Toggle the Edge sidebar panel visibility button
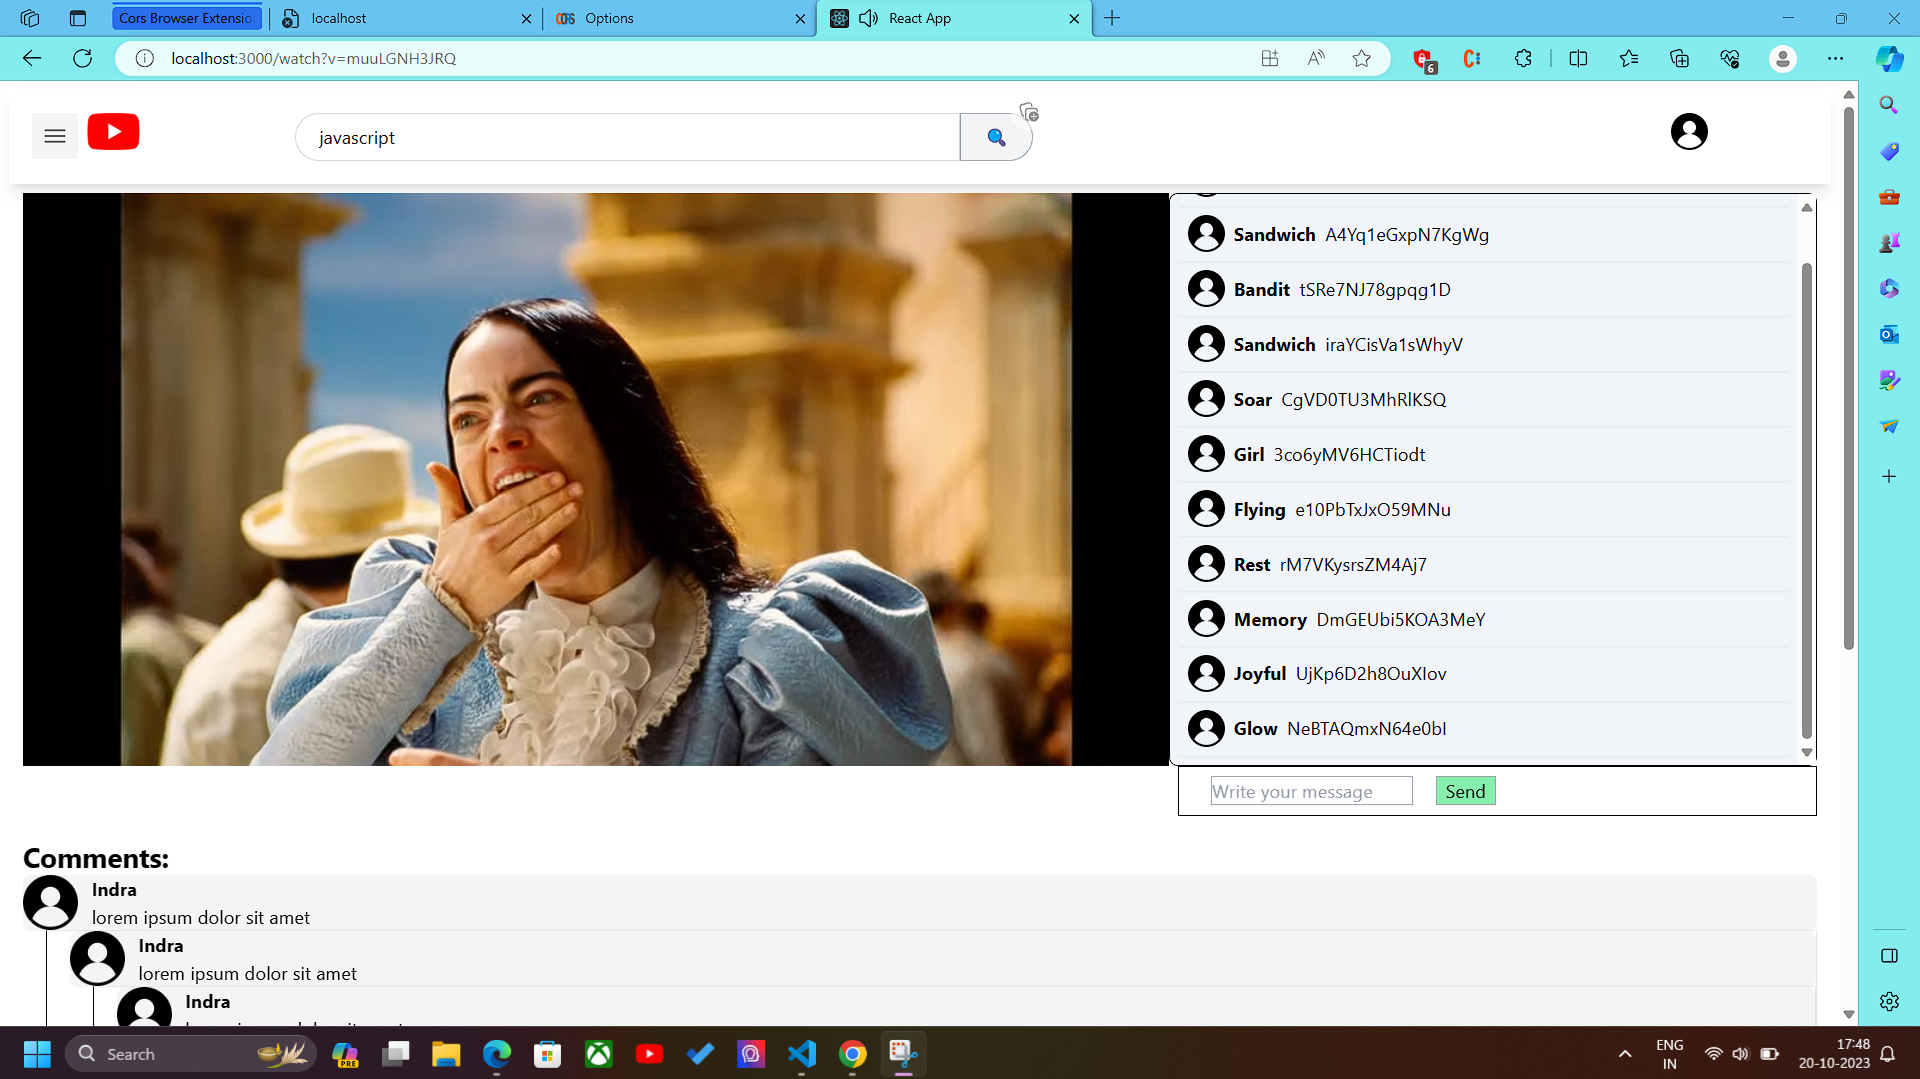Image resolution: width=1920 pixels, height=1079 pixels. pos(1889,955)
